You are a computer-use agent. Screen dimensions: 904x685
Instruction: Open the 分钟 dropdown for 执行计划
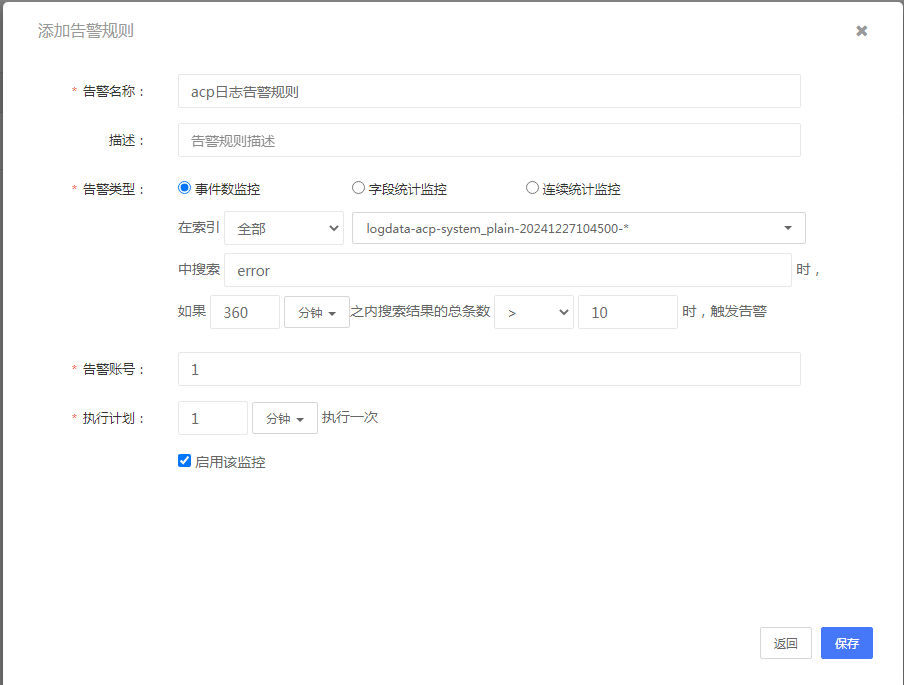coord(285,418)
